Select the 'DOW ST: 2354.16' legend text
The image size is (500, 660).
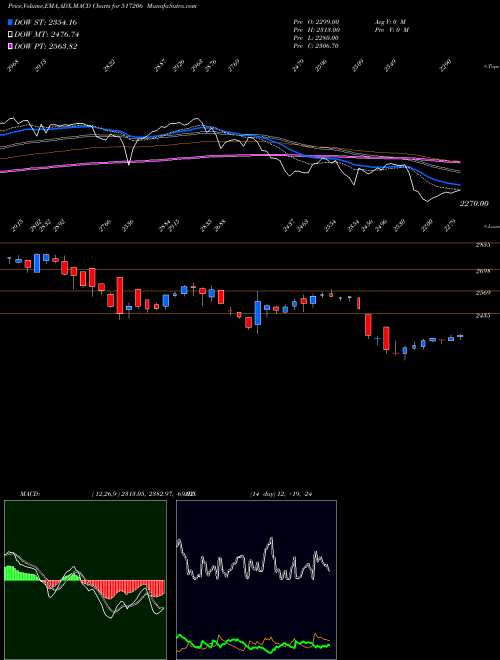tap(45, 22)
